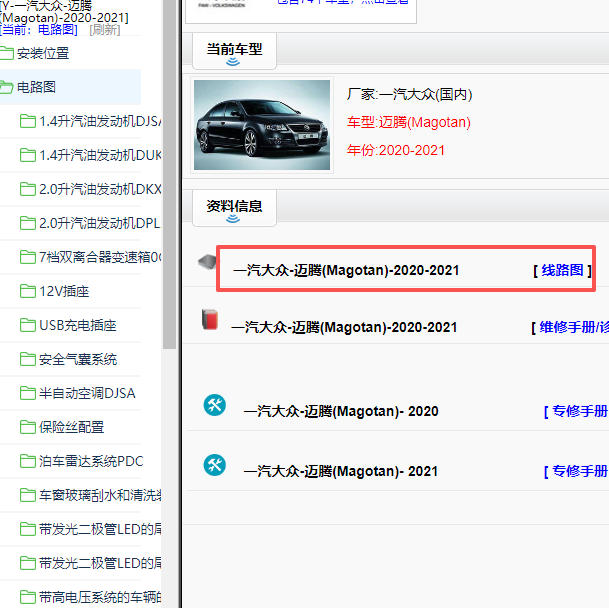Open the 12V插座 tree item
This screenshot has width=609, height=608.
click(x=64, y=291)
